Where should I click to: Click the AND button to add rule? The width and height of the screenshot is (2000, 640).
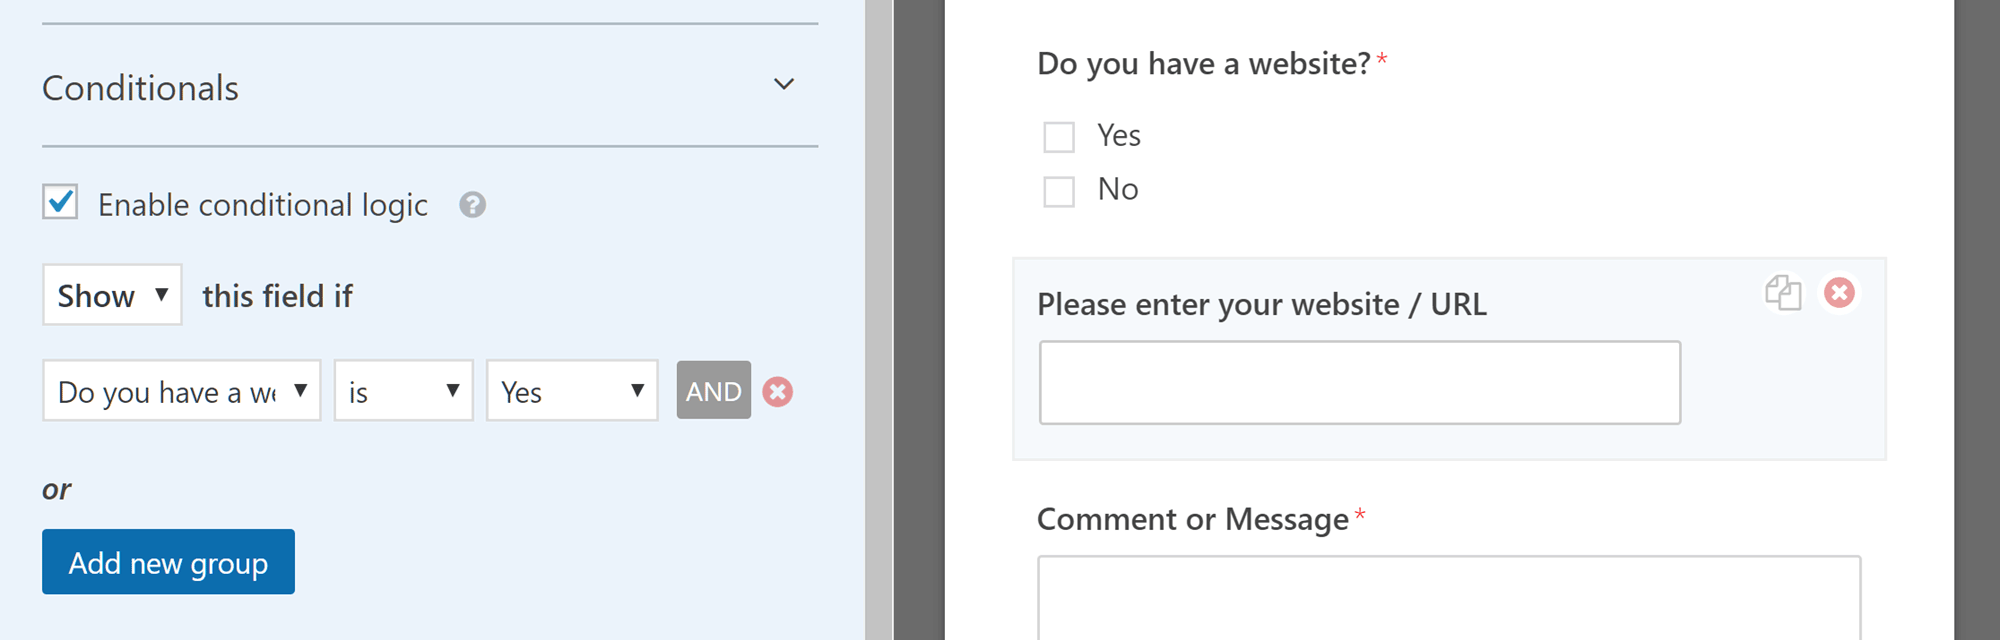pos(714,390)
